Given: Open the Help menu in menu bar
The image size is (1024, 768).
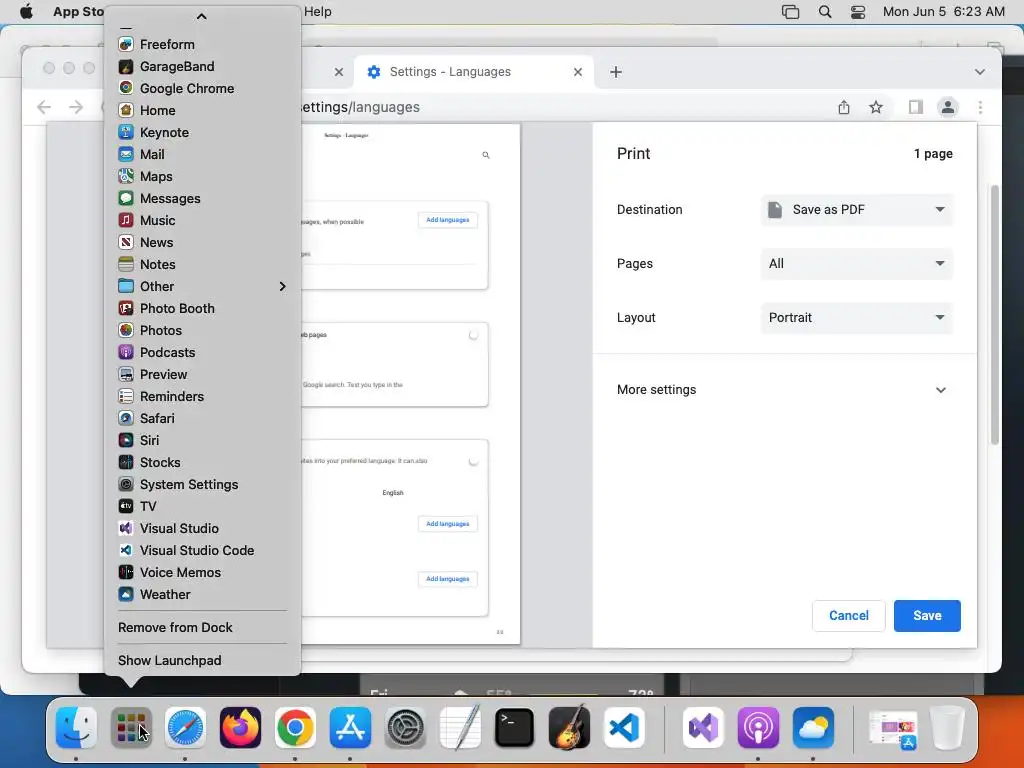Looking at the screenshot, I should [x=317, y=12].
